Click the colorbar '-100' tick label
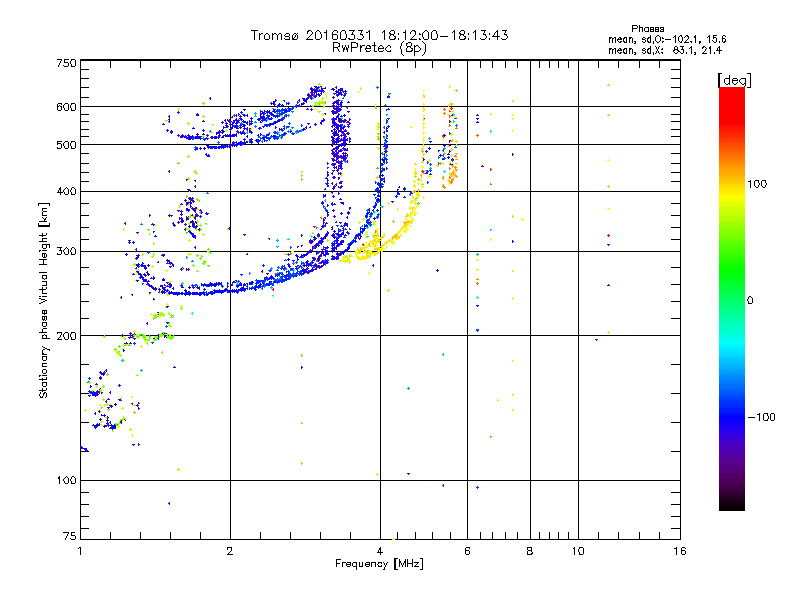Image resolution: width=800 pixels, height=600 pixels. pyautogui.click(x=761, y=417)
